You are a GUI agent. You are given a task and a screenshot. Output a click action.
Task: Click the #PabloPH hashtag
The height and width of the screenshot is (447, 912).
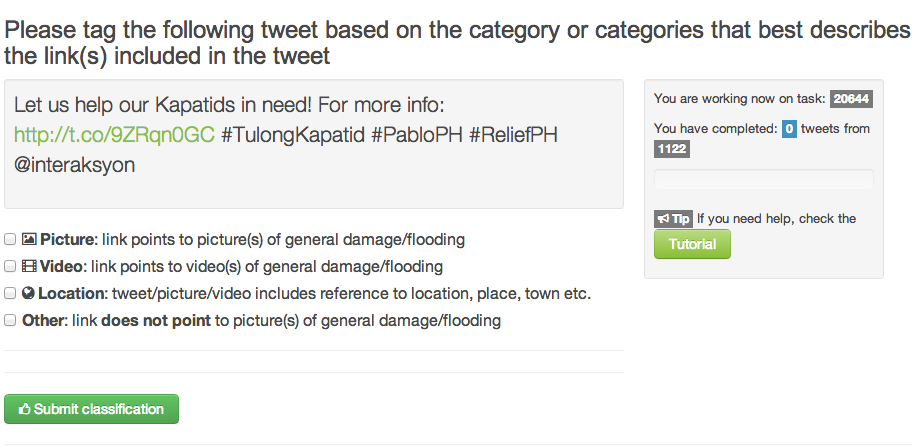click(417, 135)
